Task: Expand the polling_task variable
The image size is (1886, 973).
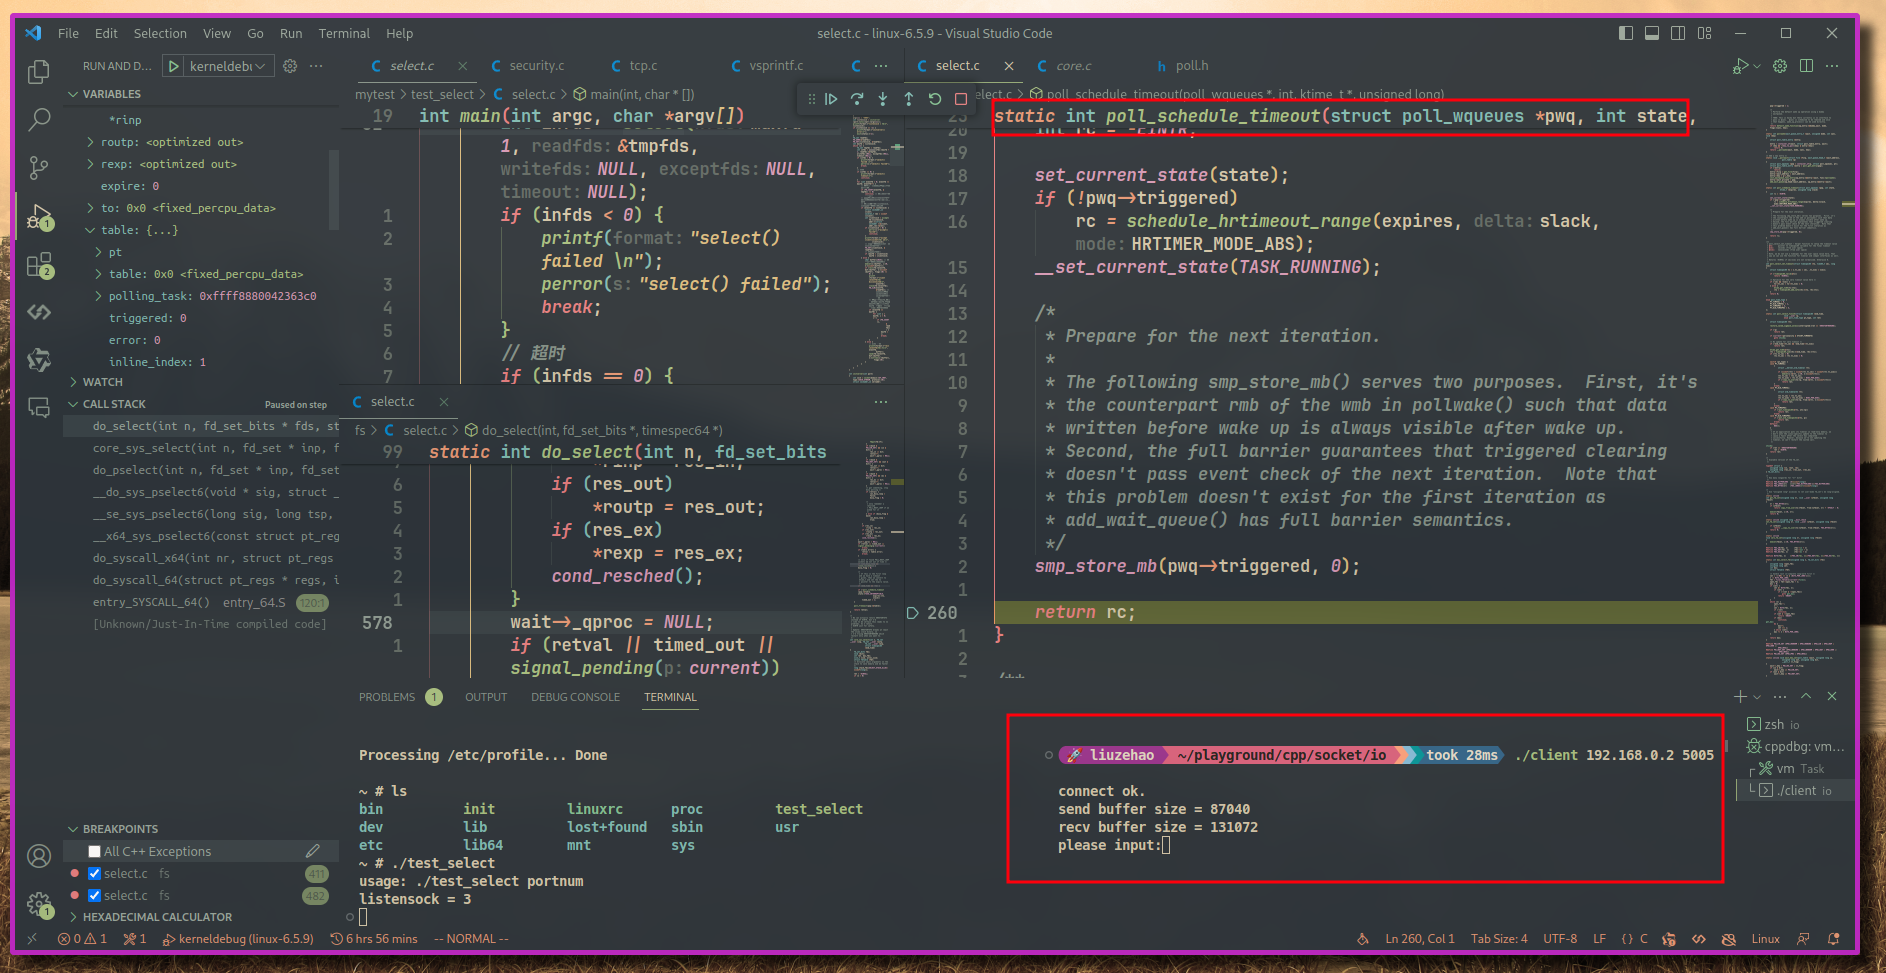Action: 99,296
